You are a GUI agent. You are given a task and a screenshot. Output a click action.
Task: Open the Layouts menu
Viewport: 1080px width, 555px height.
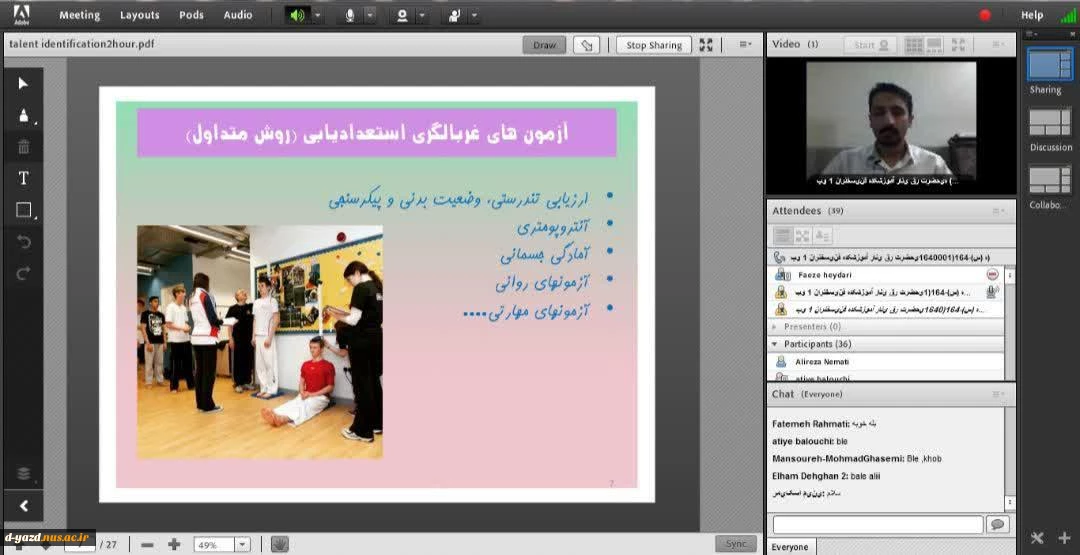tap(139, 15)
